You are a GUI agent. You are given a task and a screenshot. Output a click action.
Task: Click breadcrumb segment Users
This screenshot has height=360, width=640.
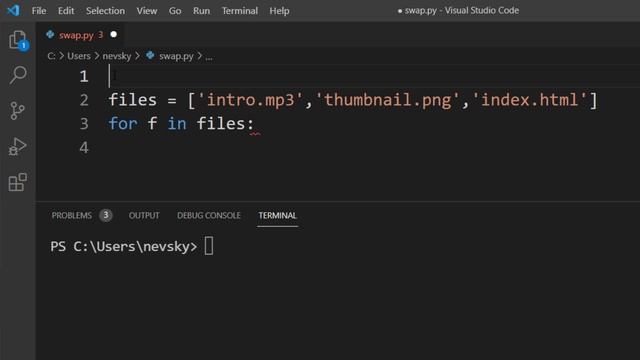[x=79, y=56]
